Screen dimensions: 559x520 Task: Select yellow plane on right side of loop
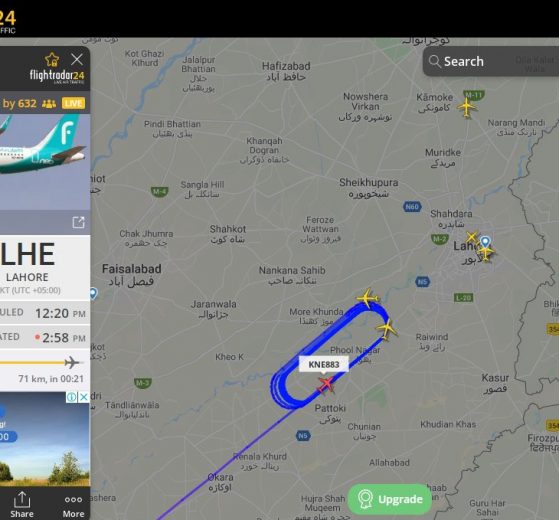[x=386, y=329]
